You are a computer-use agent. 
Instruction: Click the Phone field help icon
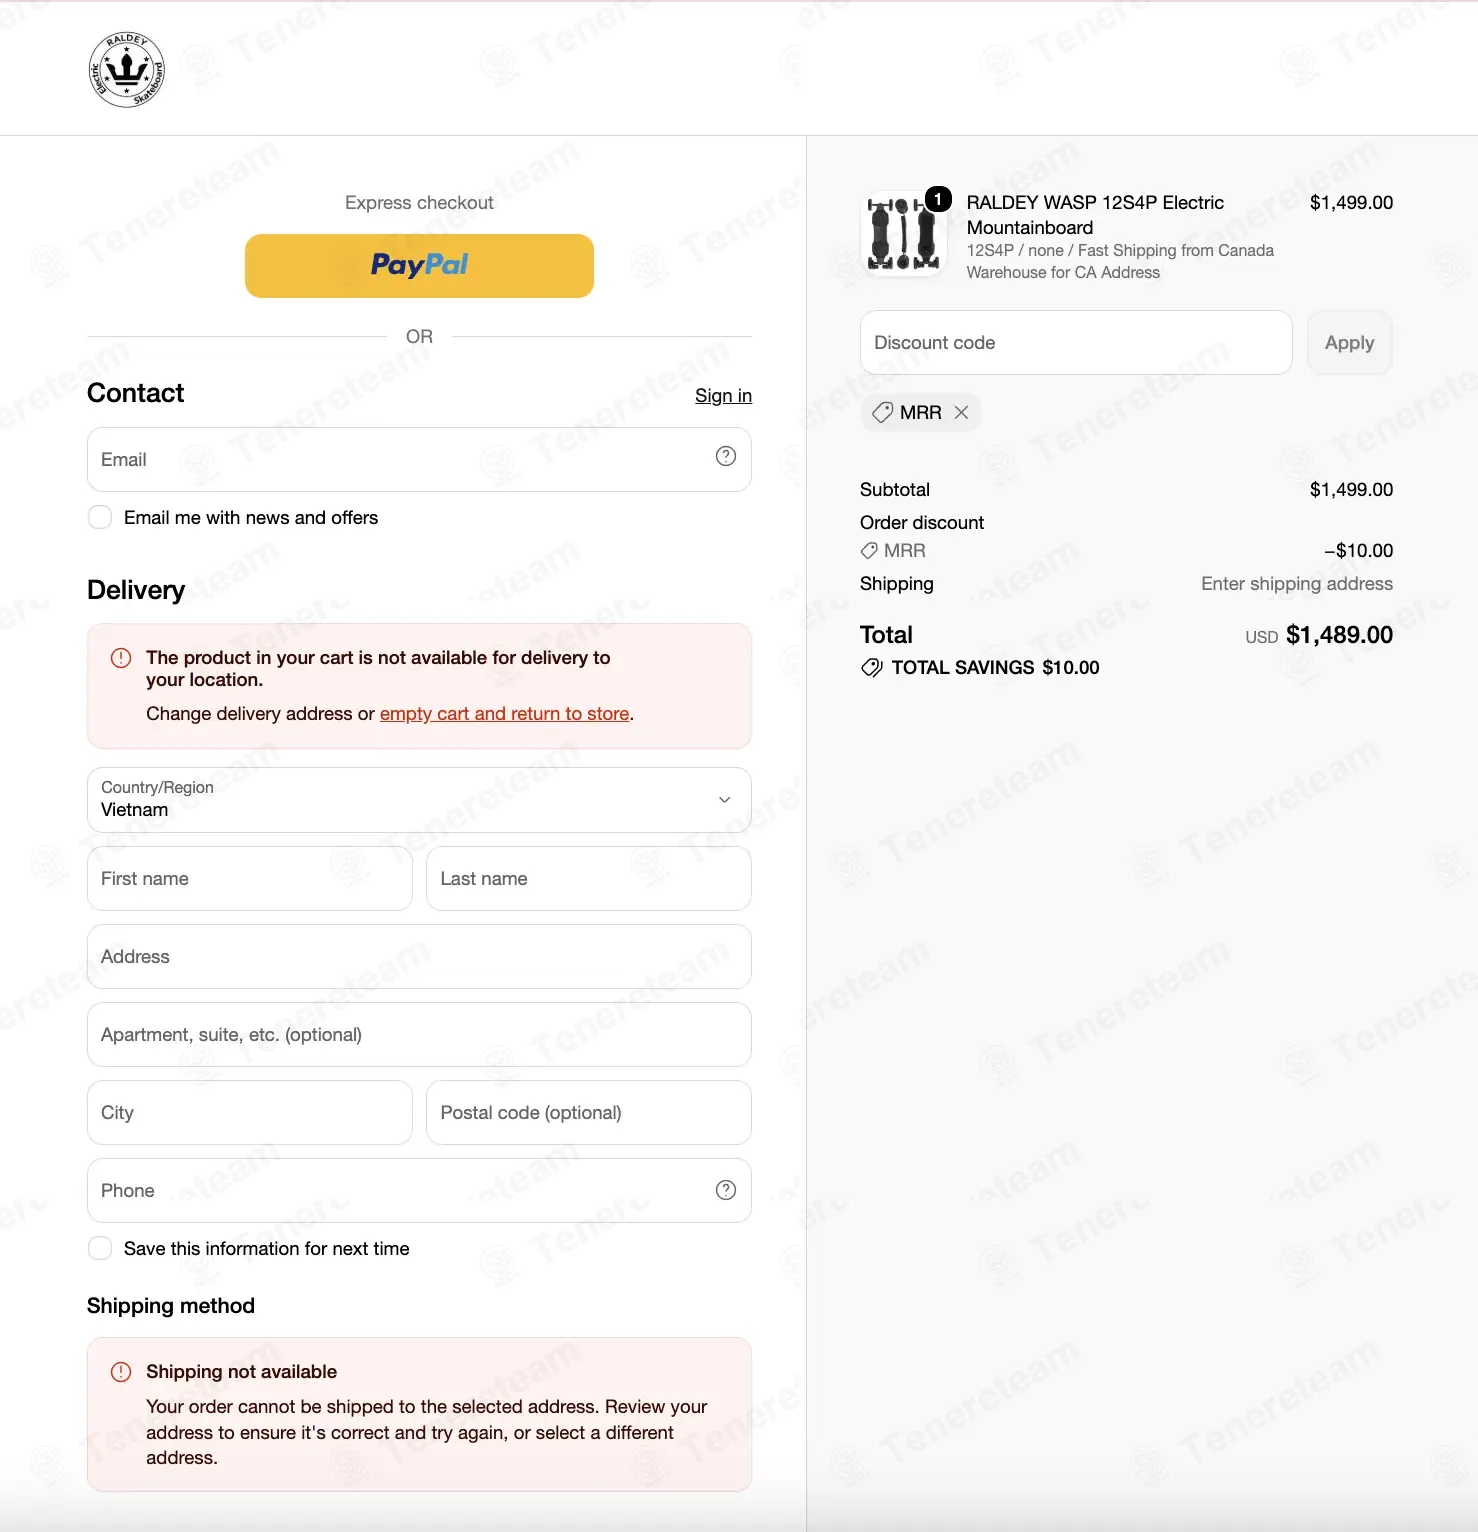click(726, 1190)
